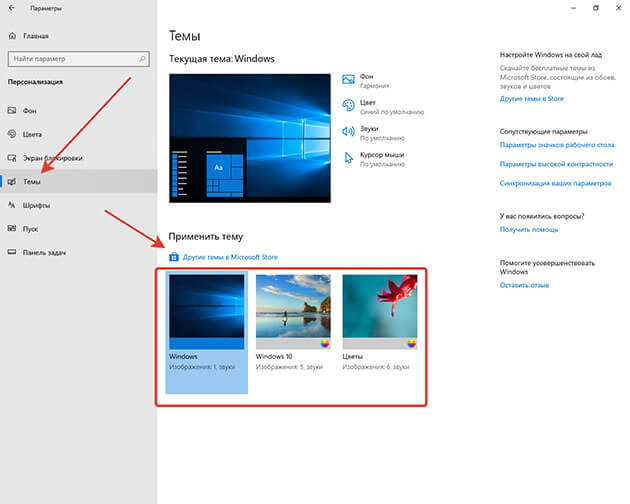Open Фон Гармония background setting
This screenshot has height=504, width=630.
coord(366,80)
